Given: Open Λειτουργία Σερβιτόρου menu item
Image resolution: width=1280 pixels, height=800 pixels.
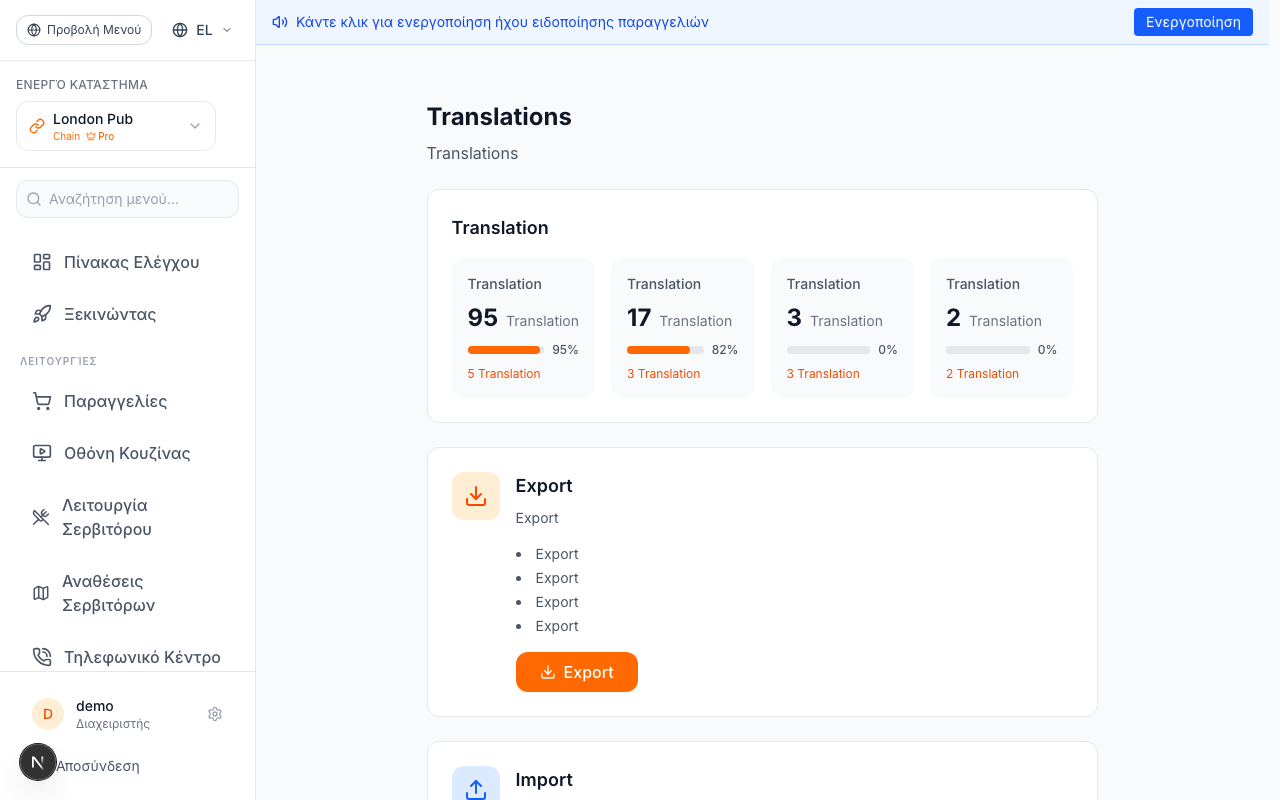Looking at the screenshot, I should coord(127,517).
